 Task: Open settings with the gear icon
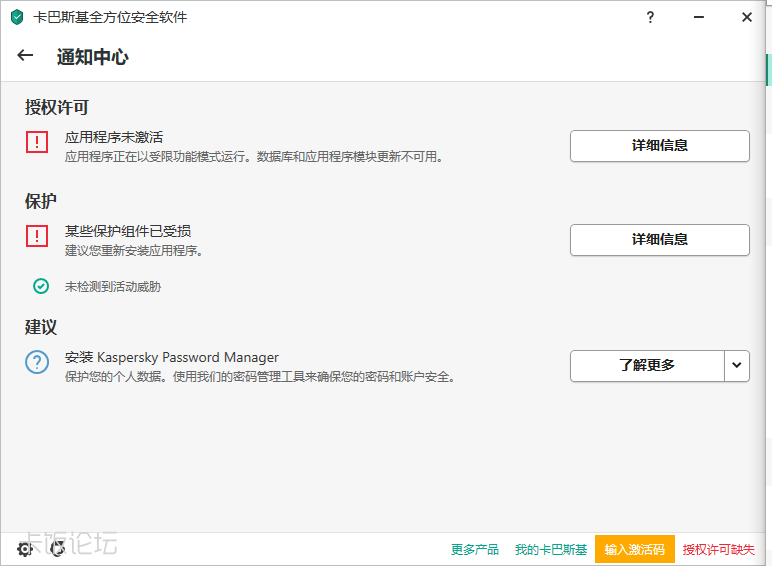coord(24,549)
